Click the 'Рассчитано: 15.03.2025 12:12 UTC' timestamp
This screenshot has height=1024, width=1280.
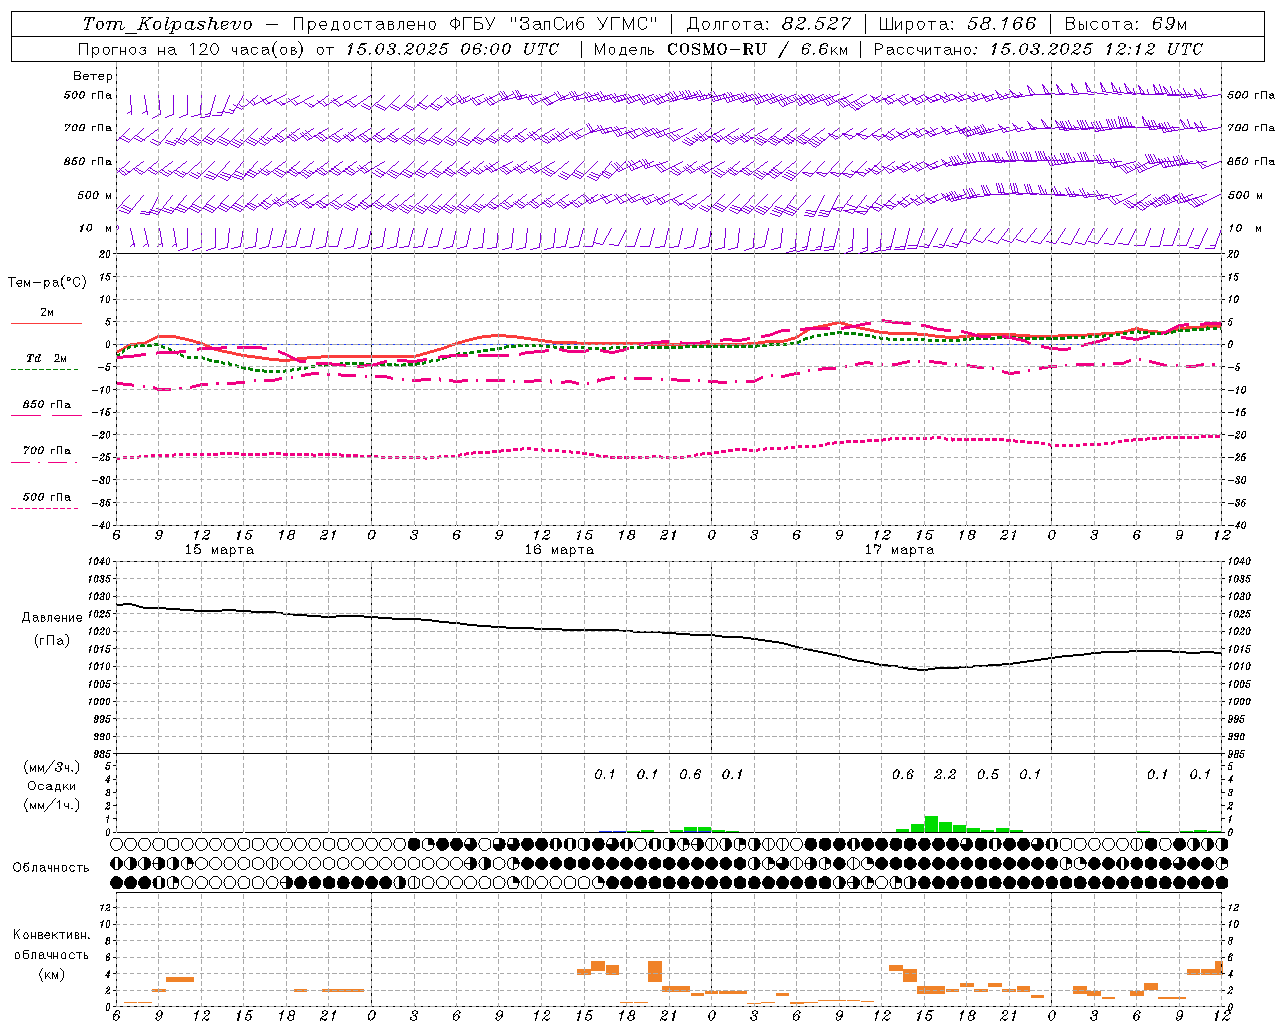(1038, 49)
